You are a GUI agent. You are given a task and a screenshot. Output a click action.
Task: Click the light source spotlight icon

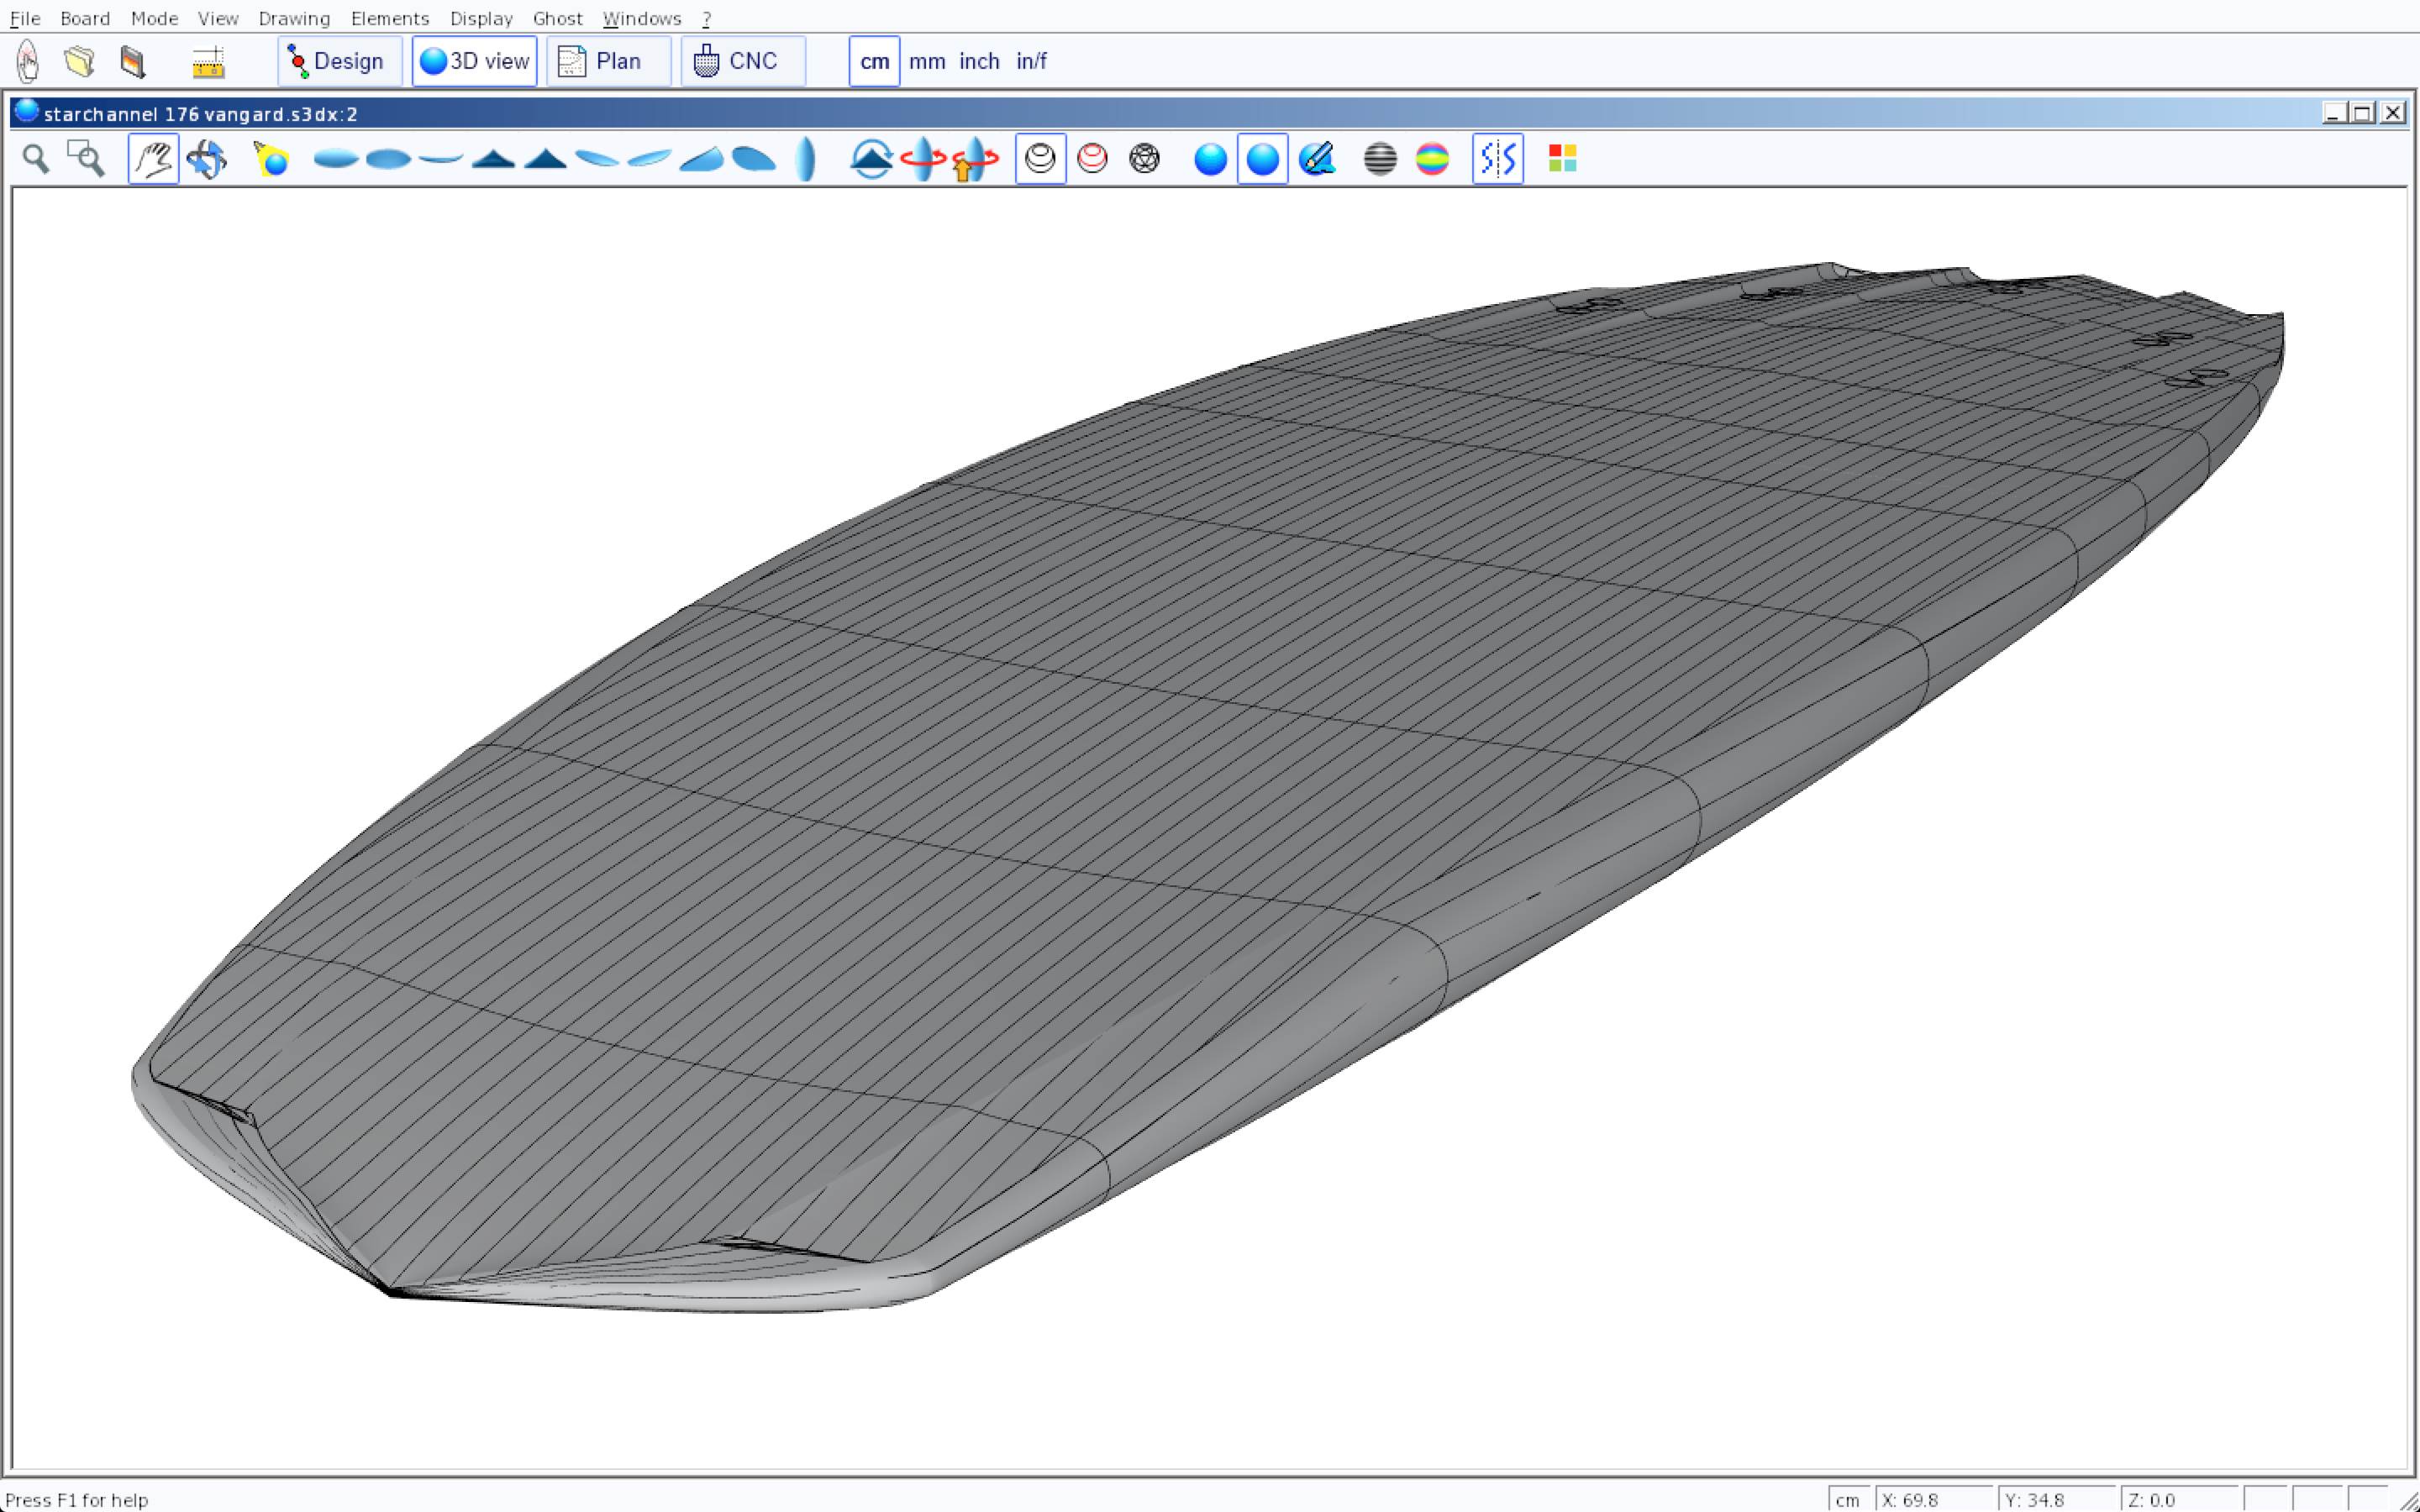(271, 159)
